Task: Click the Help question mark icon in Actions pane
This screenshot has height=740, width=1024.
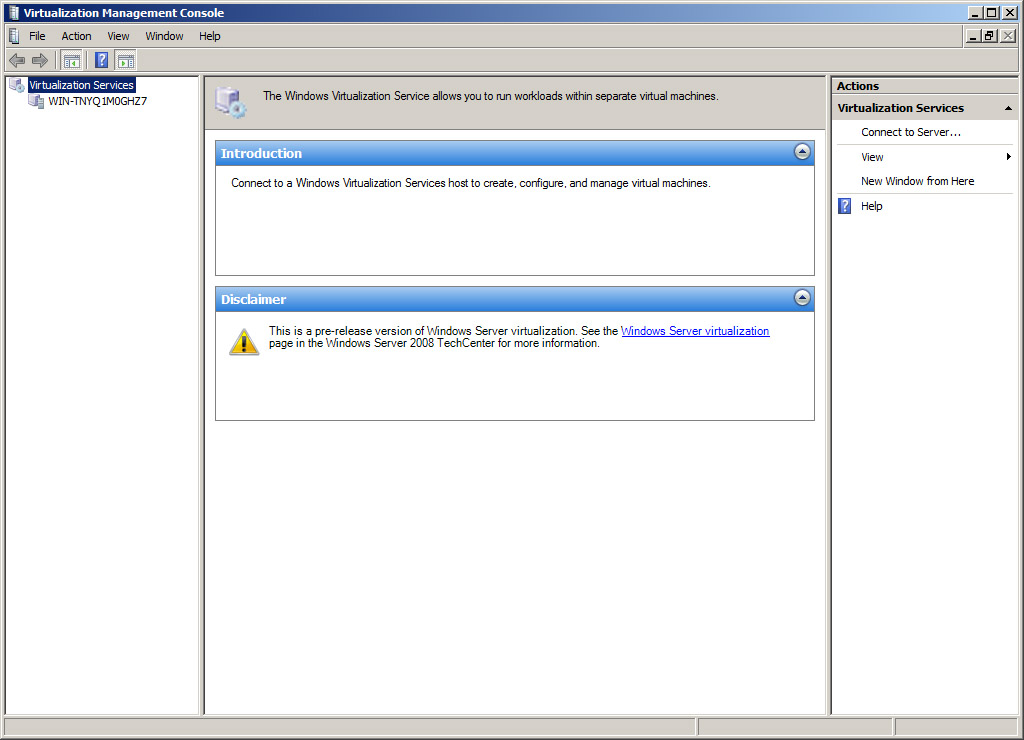Action: 844,206
